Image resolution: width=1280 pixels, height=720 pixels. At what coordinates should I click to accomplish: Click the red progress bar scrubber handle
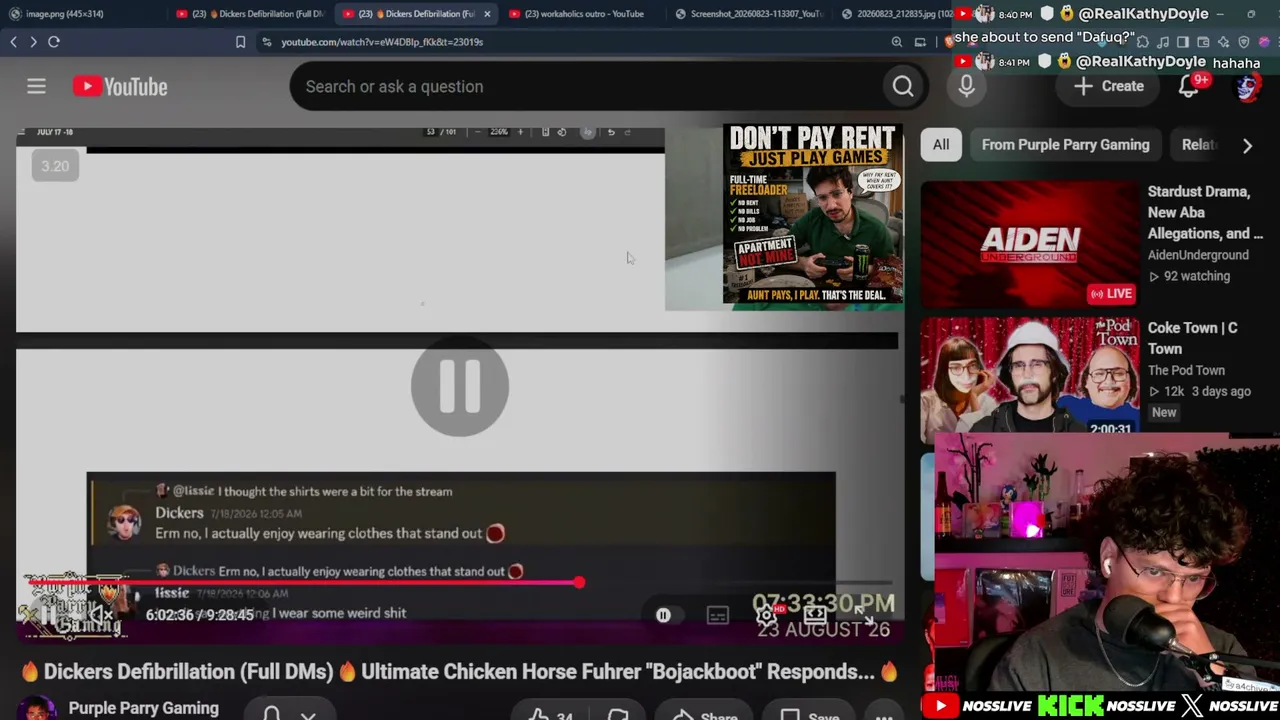[579, 583]
